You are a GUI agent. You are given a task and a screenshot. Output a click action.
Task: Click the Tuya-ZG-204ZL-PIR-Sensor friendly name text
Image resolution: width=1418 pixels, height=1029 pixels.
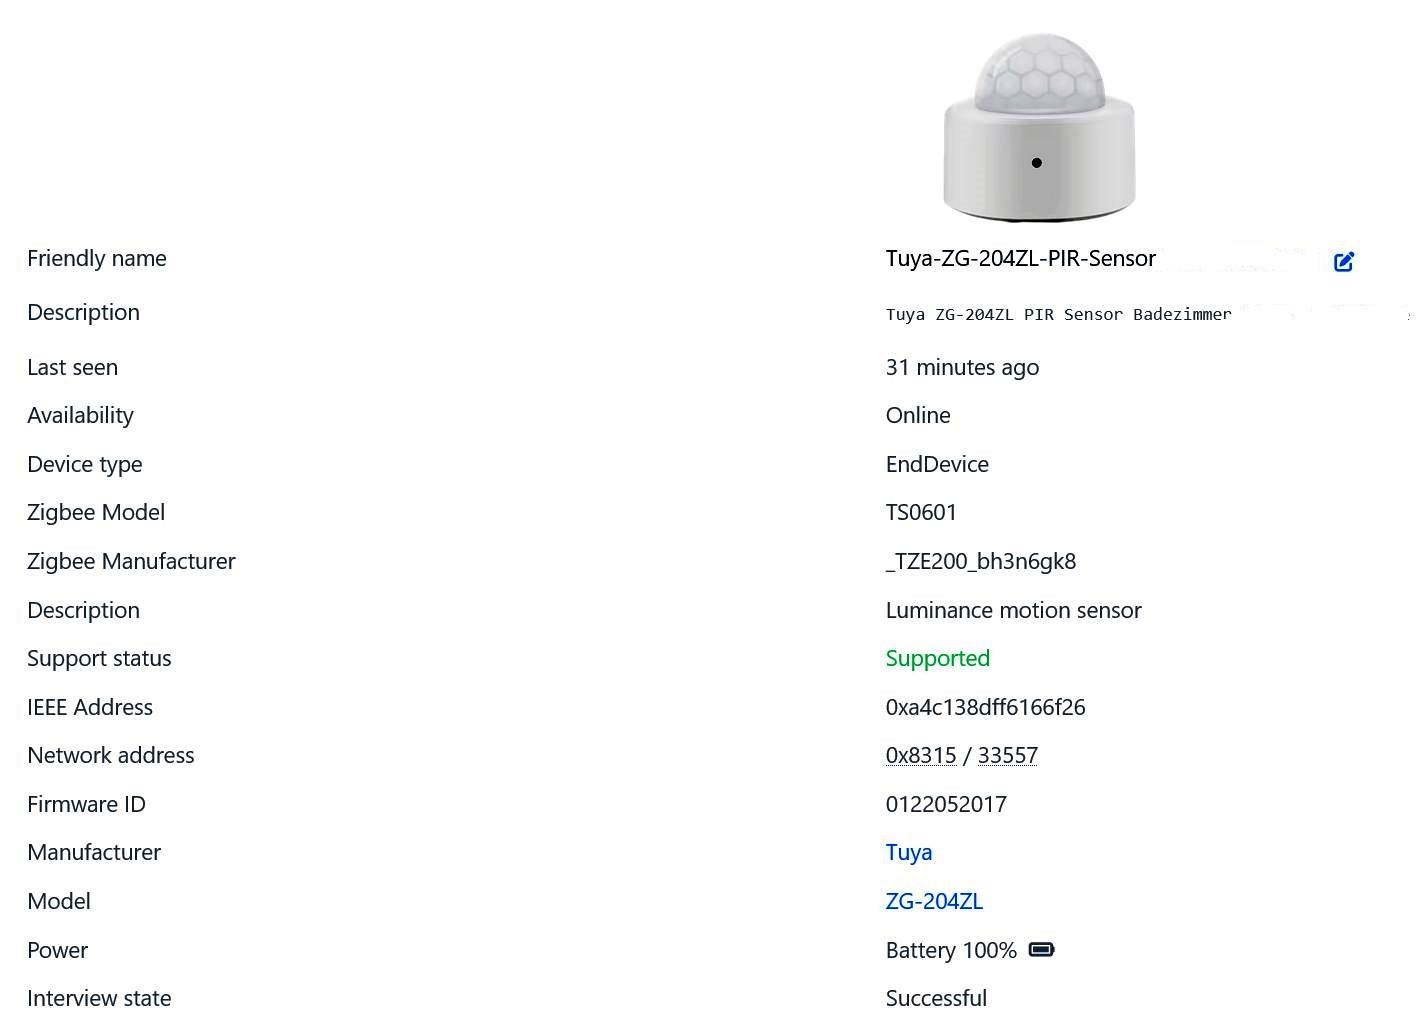(1020, 259)
